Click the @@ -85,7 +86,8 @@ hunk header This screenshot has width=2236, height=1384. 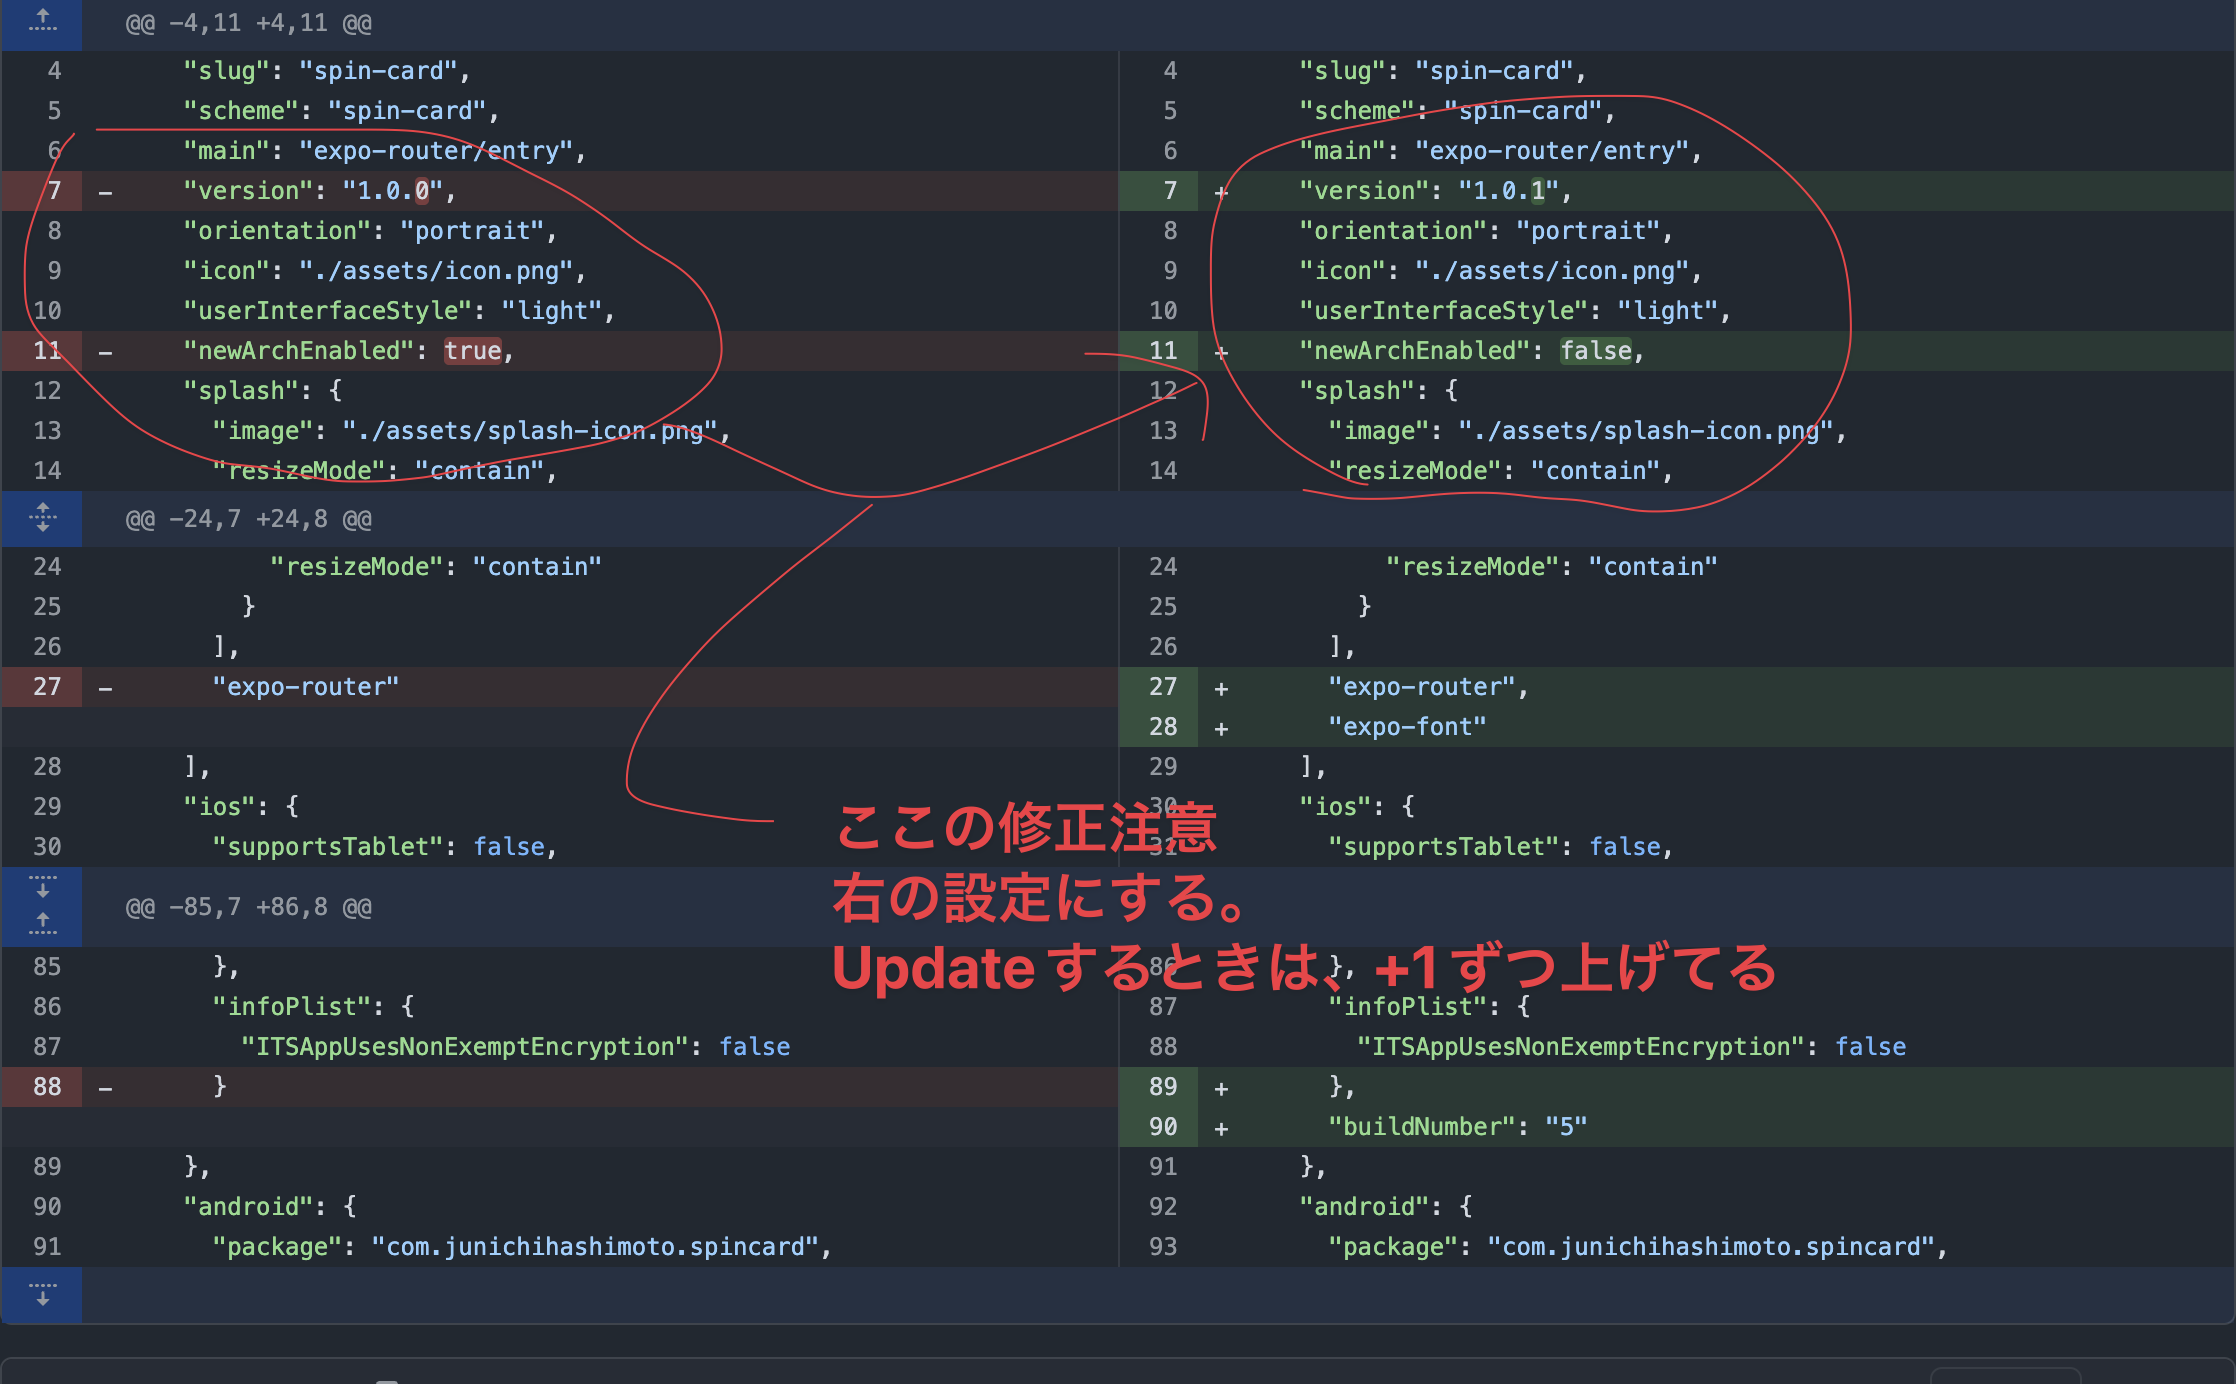248,906
